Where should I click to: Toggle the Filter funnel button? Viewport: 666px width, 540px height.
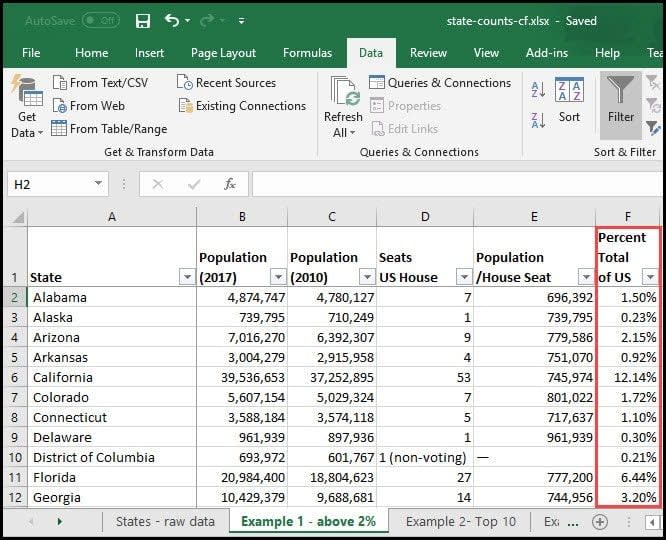point(621,105)
